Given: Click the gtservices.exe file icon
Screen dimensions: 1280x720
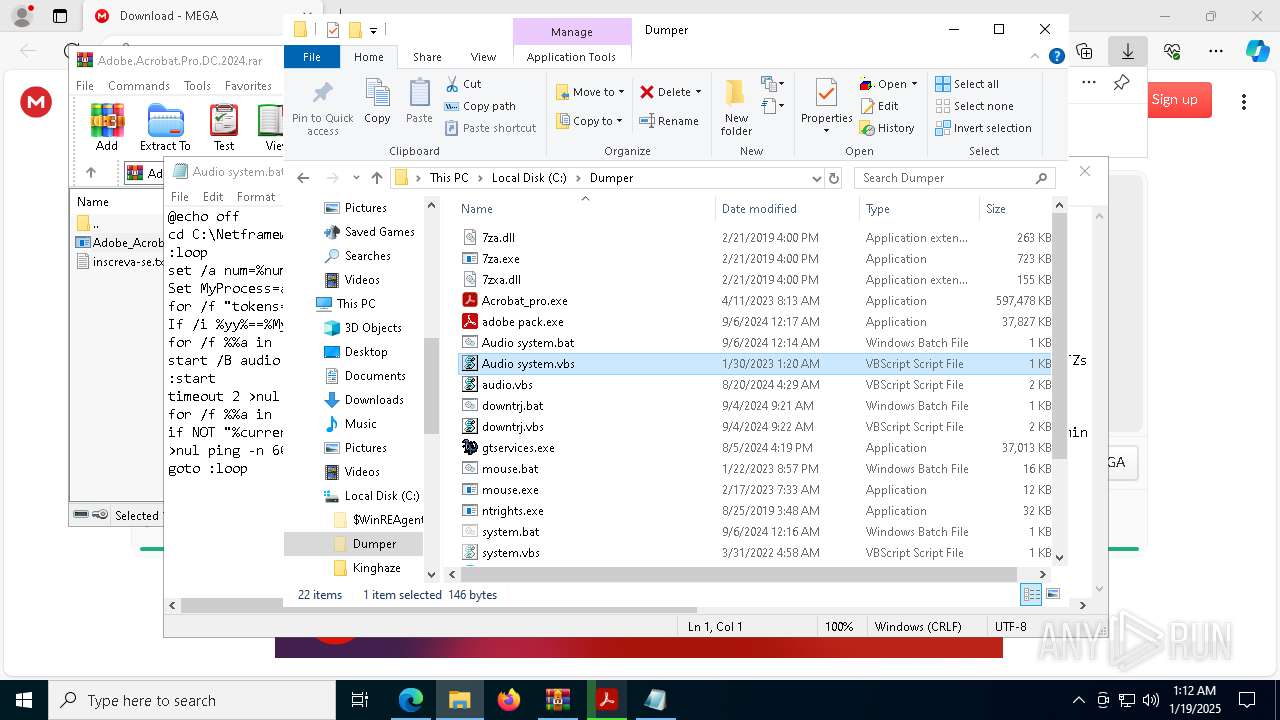Looking at the screenshot, I should coord(469,448).
